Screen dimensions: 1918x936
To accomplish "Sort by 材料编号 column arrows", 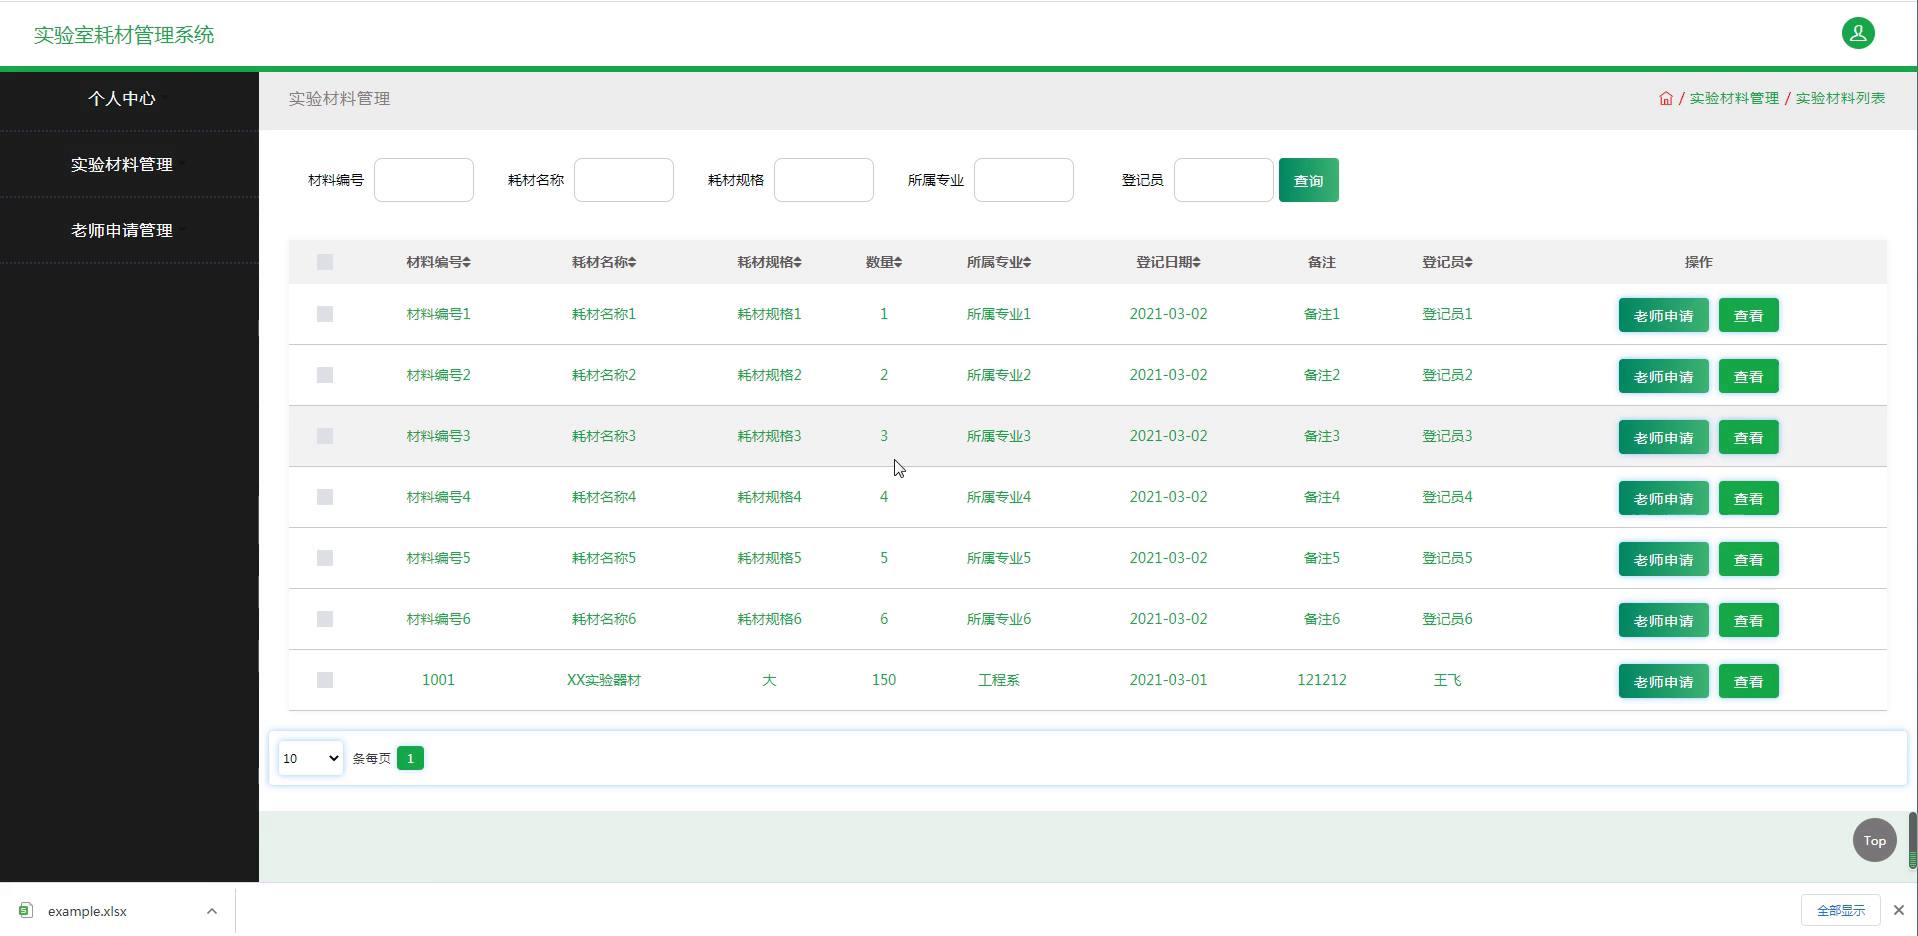I will point(467,262).
